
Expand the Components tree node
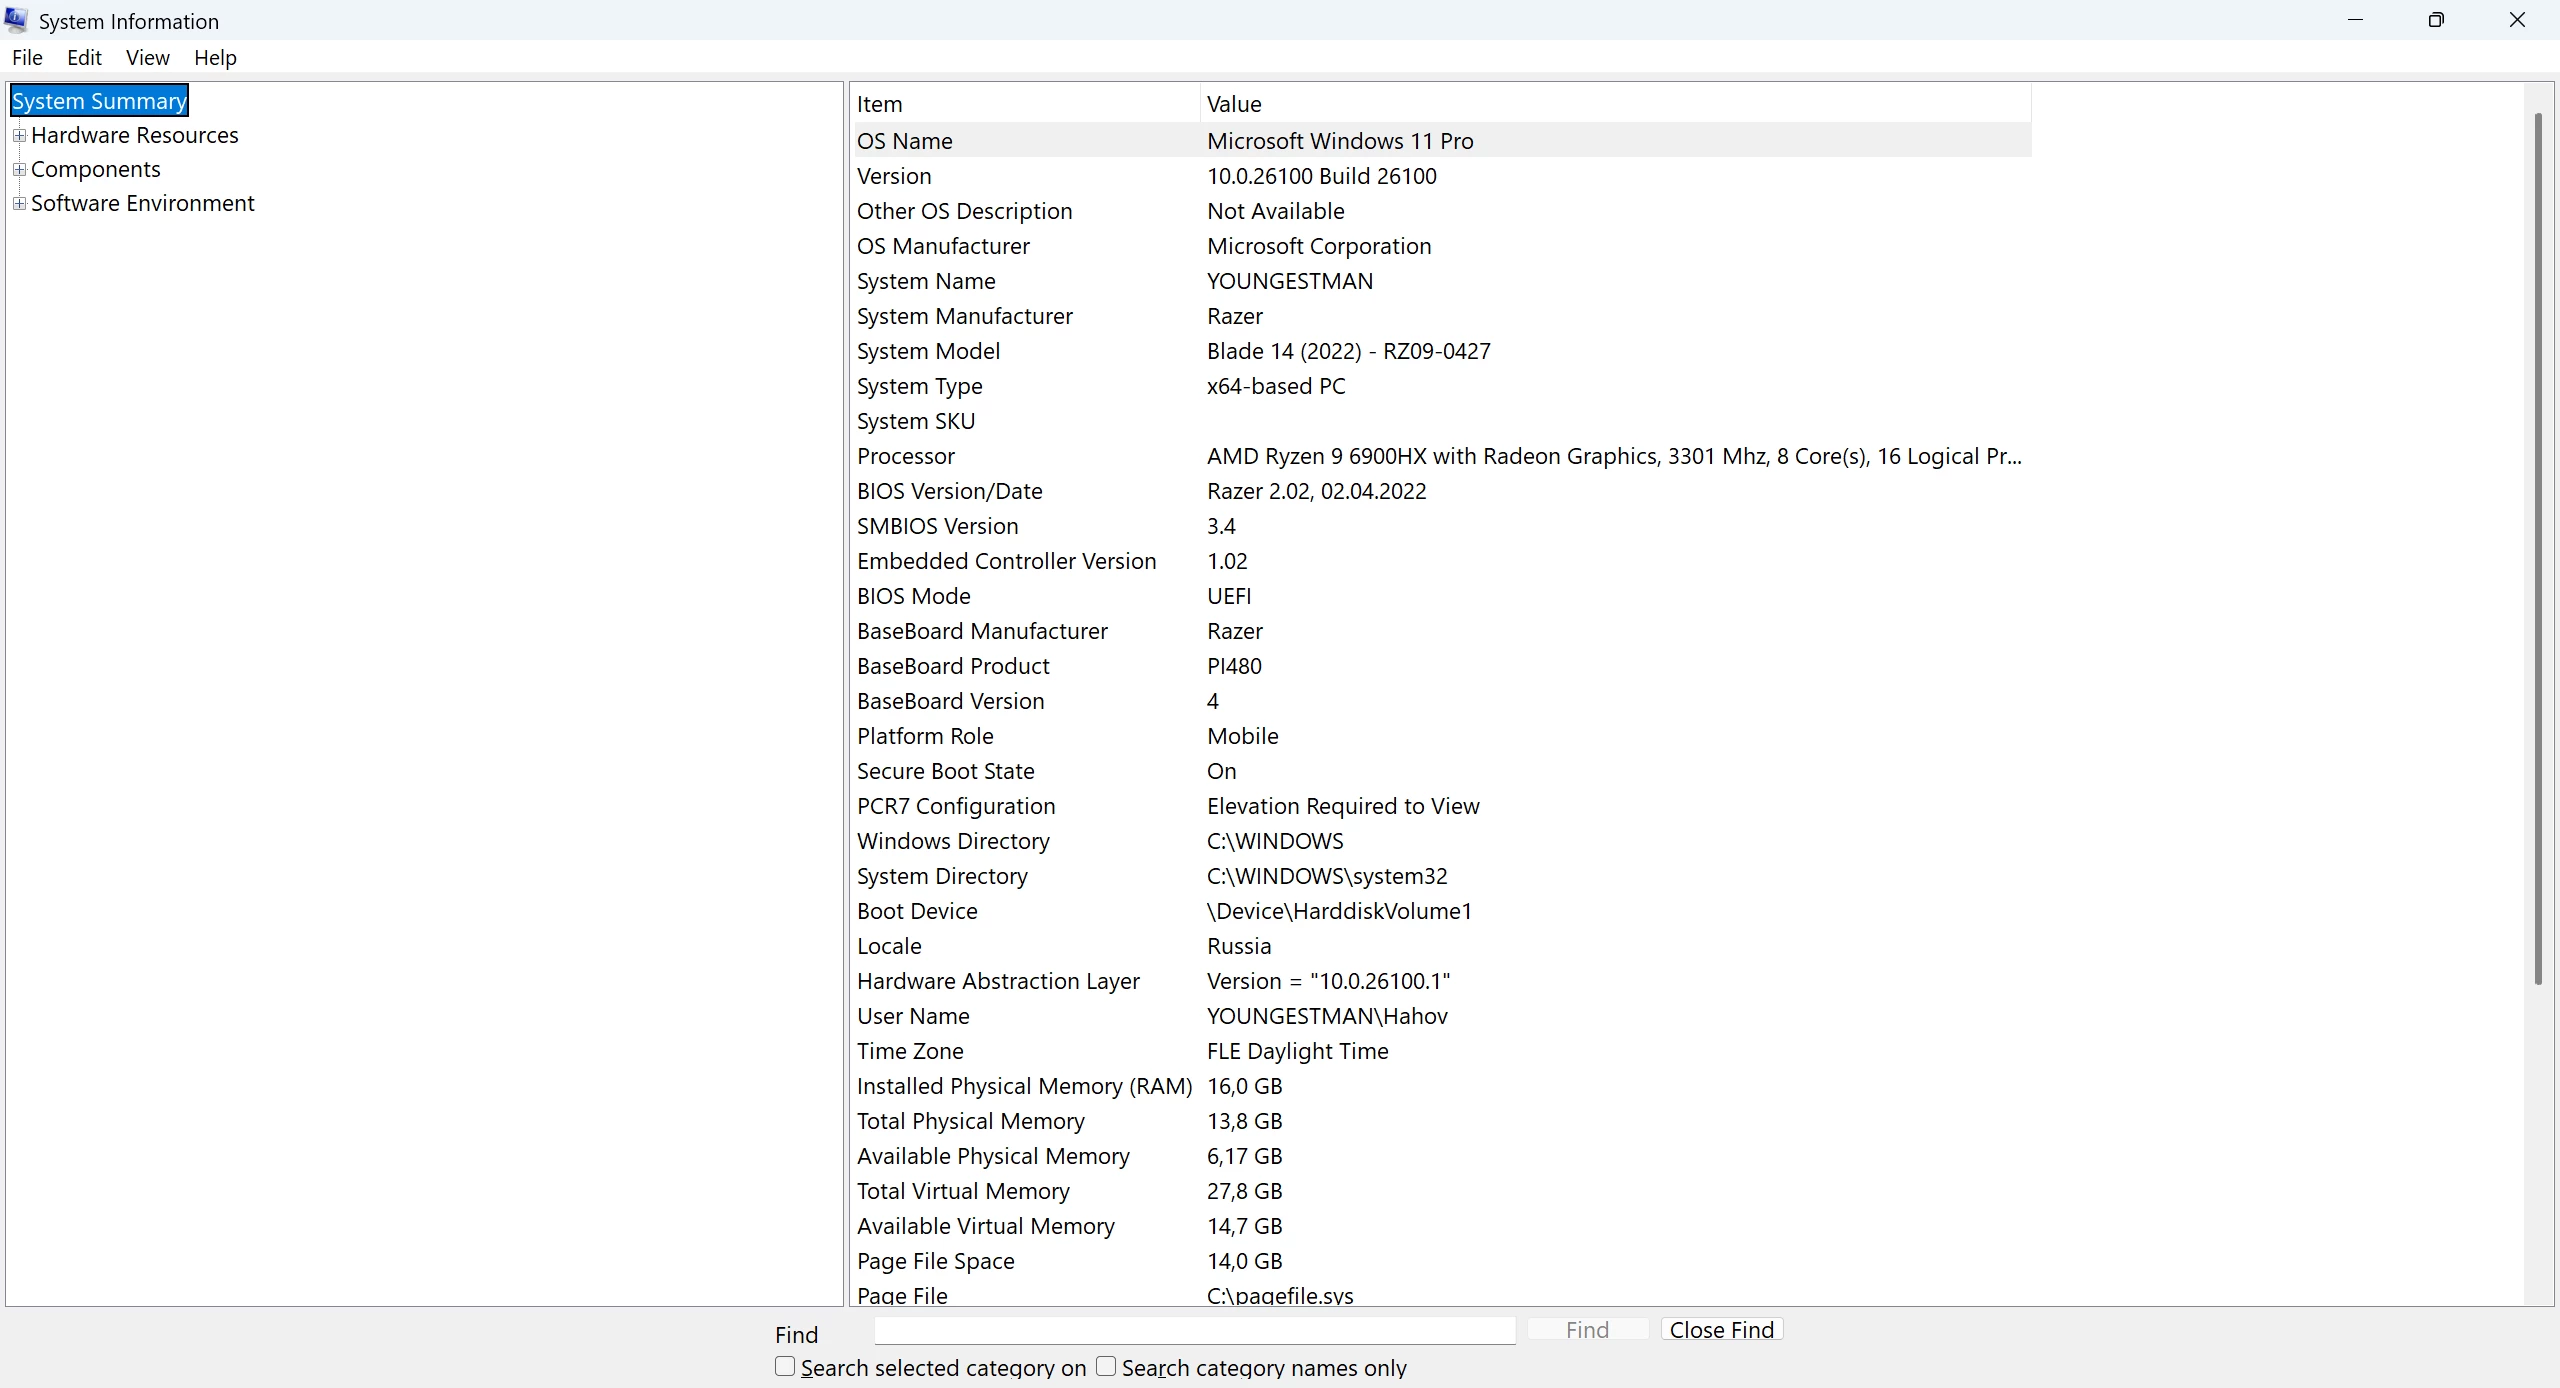click(x=19, y=169)
